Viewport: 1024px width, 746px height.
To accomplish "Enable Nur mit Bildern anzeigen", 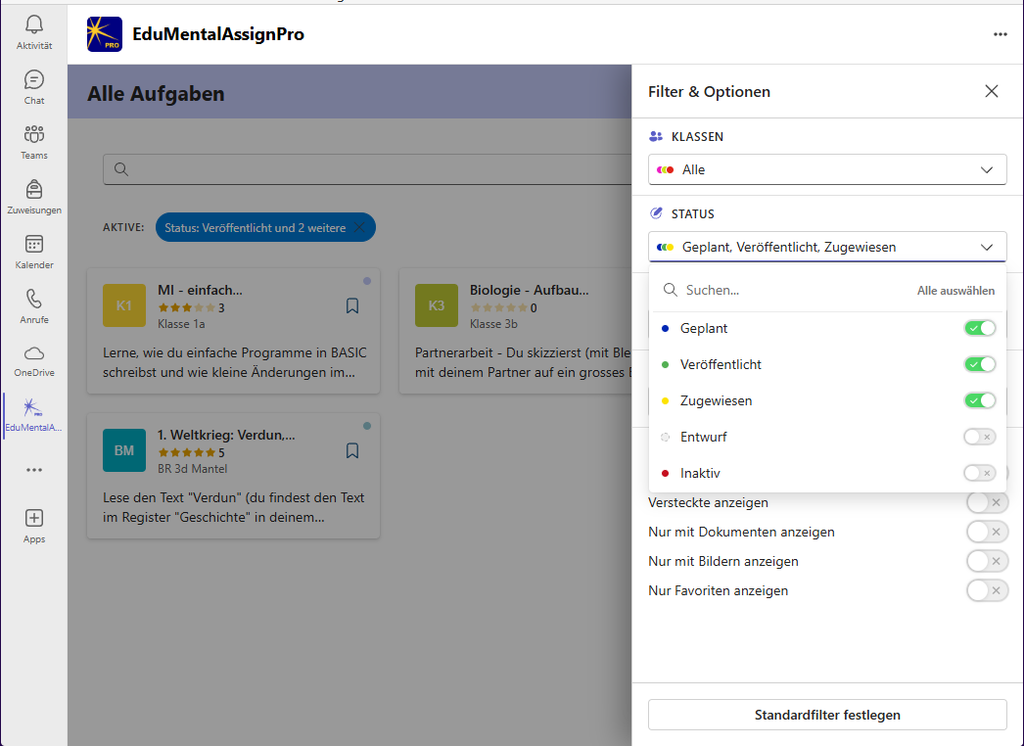I will click(987, 561).
